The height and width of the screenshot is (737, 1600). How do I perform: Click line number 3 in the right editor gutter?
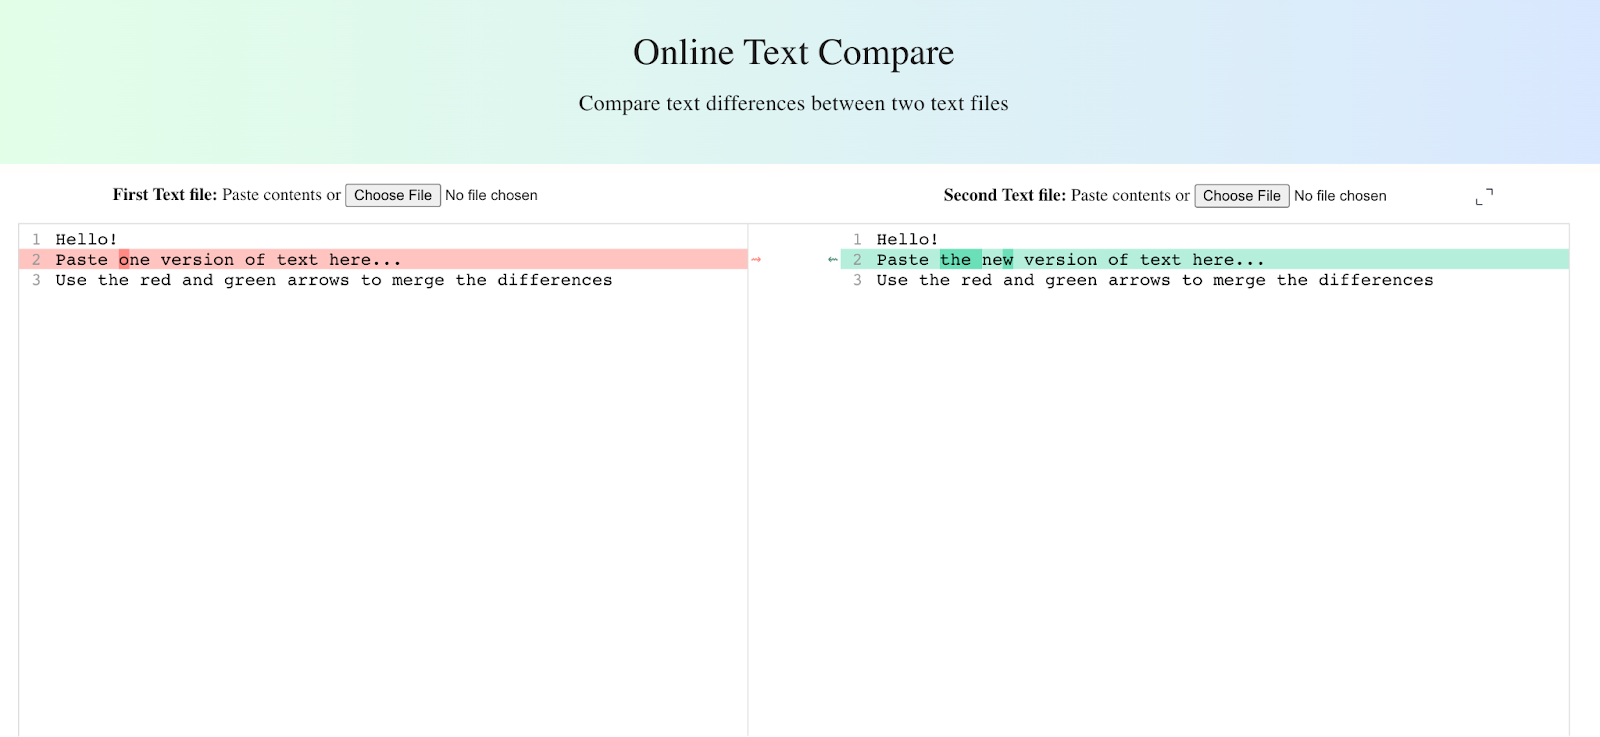pyautogui.click(x=857, y=281)
